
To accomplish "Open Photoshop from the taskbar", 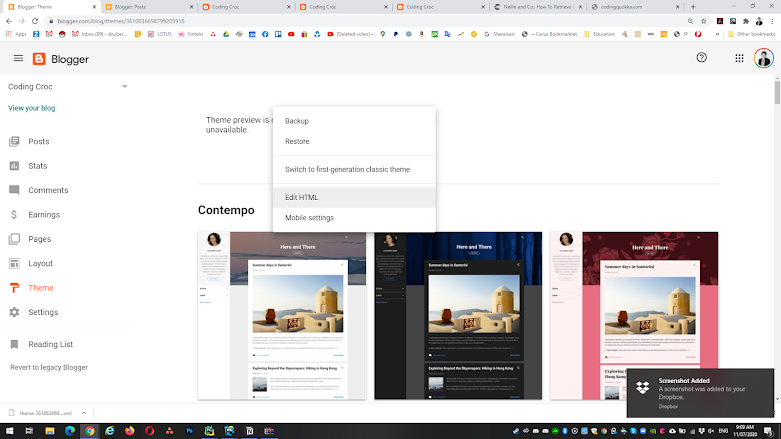I will 189,431.
